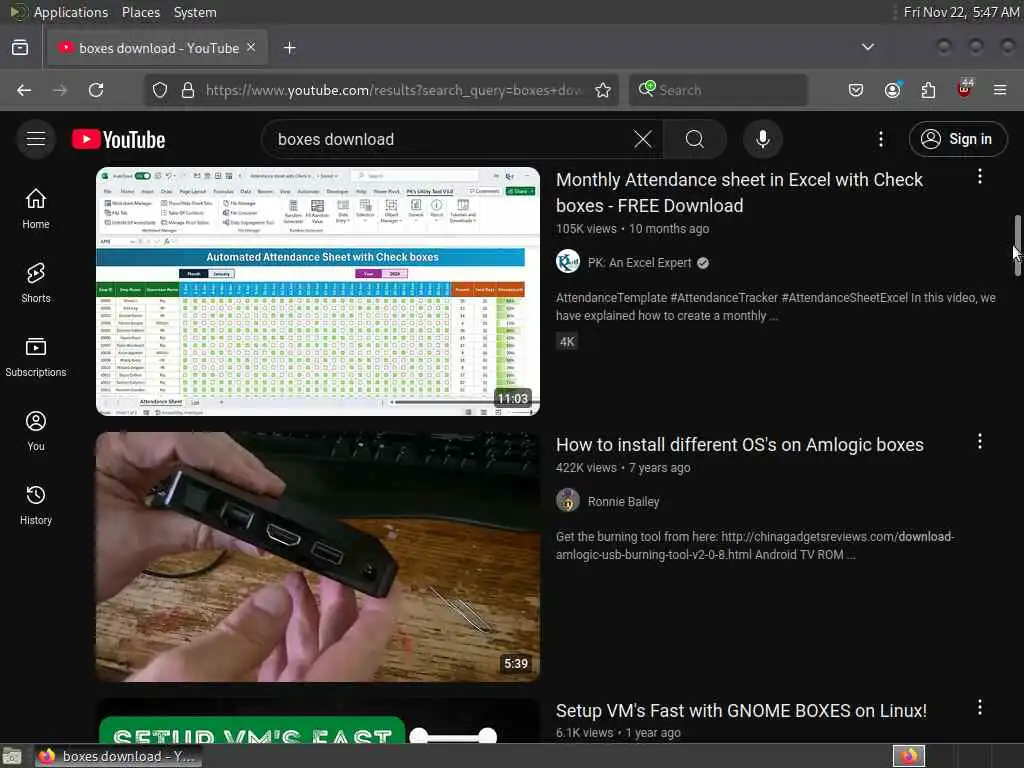Play the Monthly Attendance sheet video thumbnail

(x=318, y=291)
